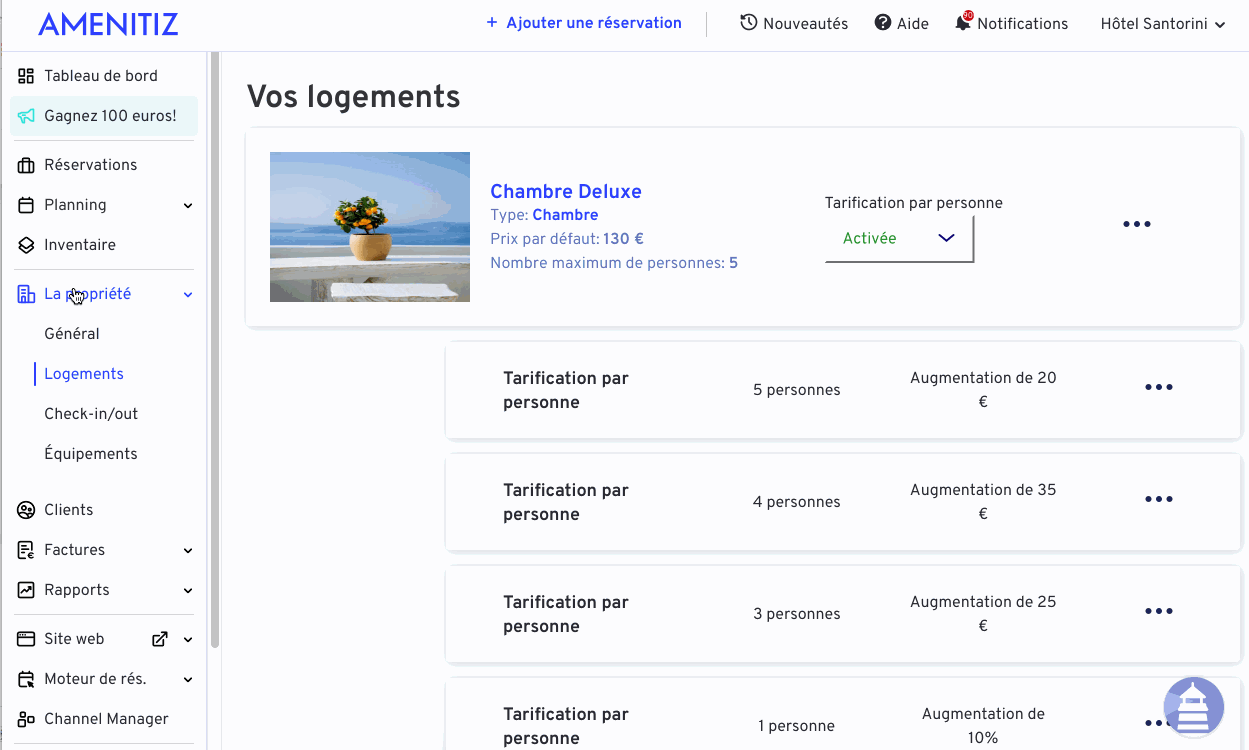Click the Chambre Deluxe room photo

pos(370,227)
